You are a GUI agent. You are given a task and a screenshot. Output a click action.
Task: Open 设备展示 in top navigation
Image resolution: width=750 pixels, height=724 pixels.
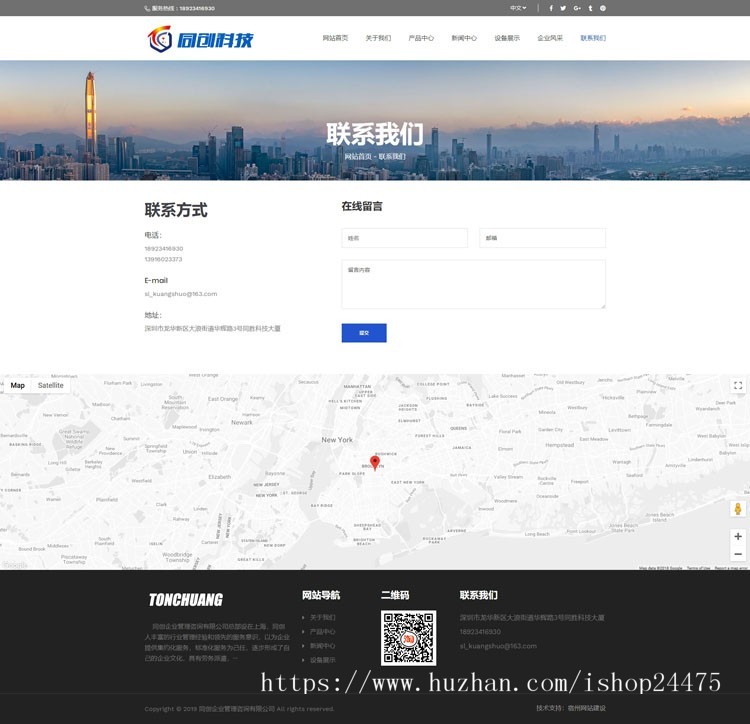(x=507, y=38)
